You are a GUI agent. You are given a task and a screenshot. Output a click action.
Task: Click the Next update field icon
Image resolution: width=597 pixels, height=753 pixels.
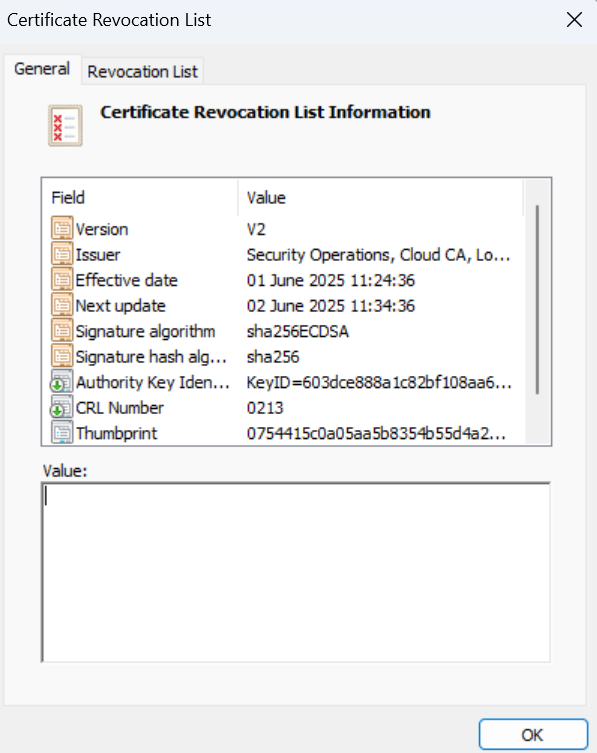[62, 305]
